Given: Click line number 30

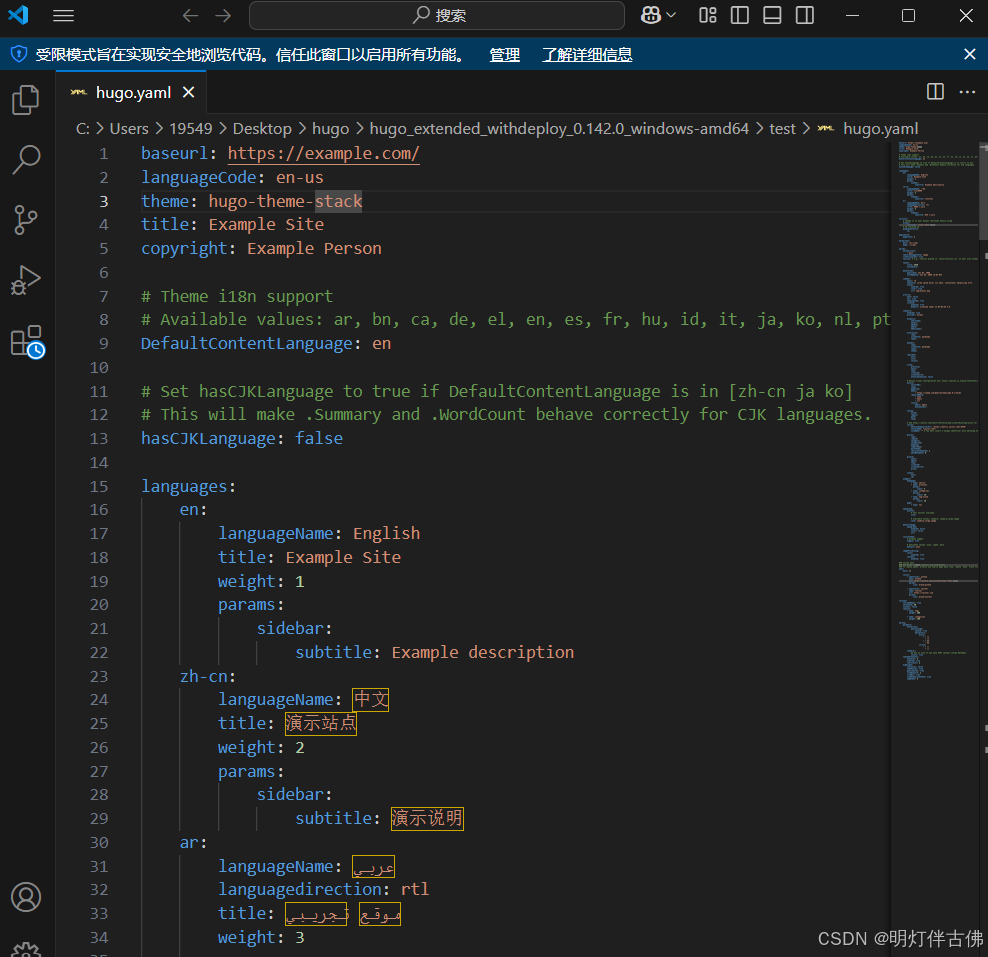Looking at the screenshot, I should pyautogui.click(x=99, y=843).
